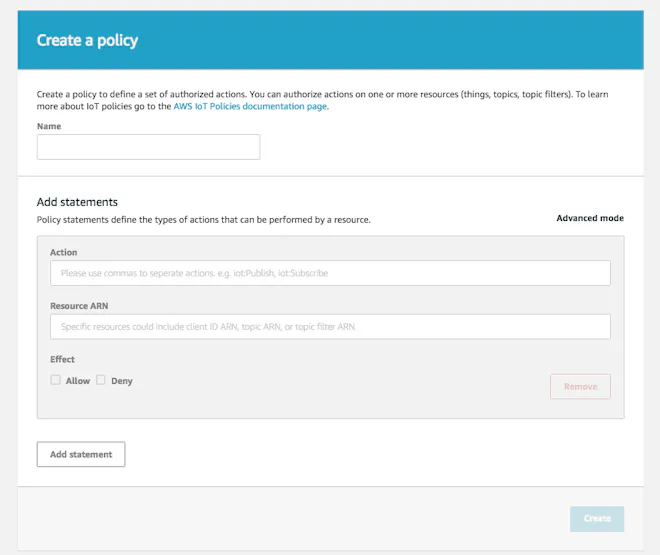Click the Deny label text
Viewport: 660px width, 555px height.
click(122, 381)
